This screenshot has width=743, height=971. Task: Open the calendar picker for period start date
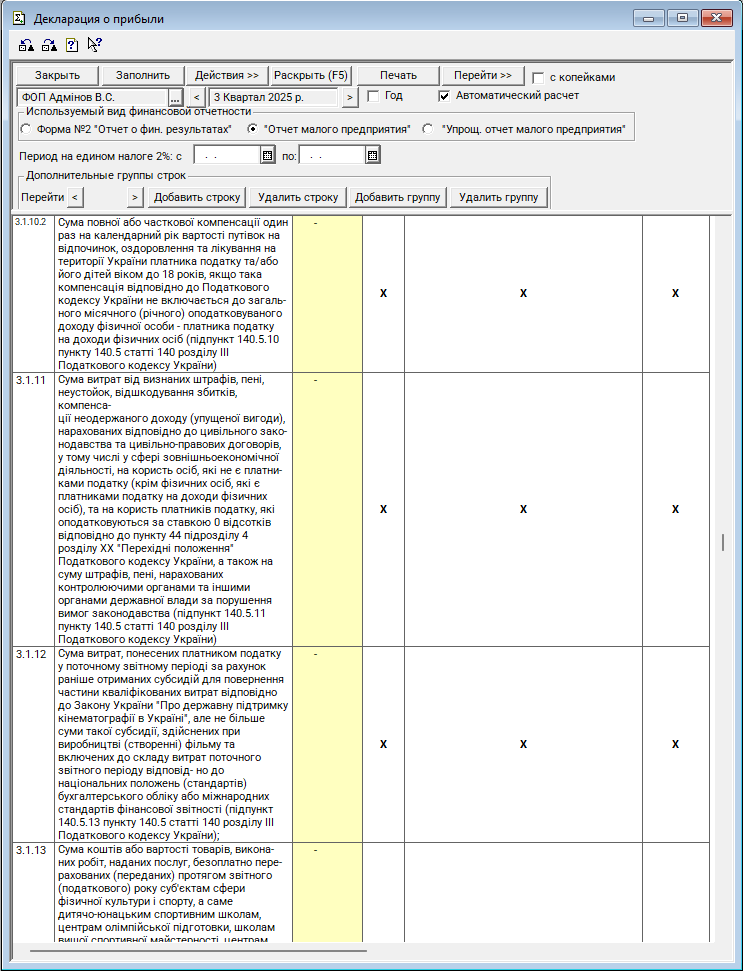[267, 155]
